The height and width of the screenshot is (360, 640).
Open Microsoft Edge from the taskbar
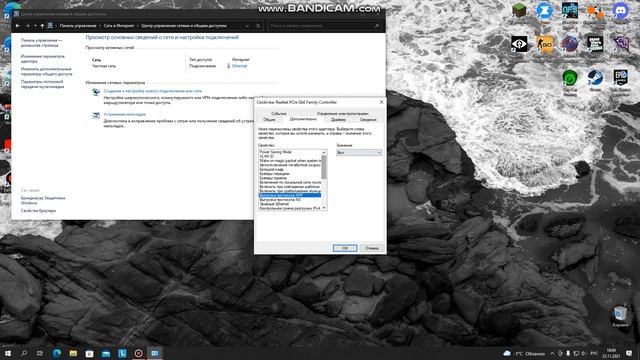point(57,353)
